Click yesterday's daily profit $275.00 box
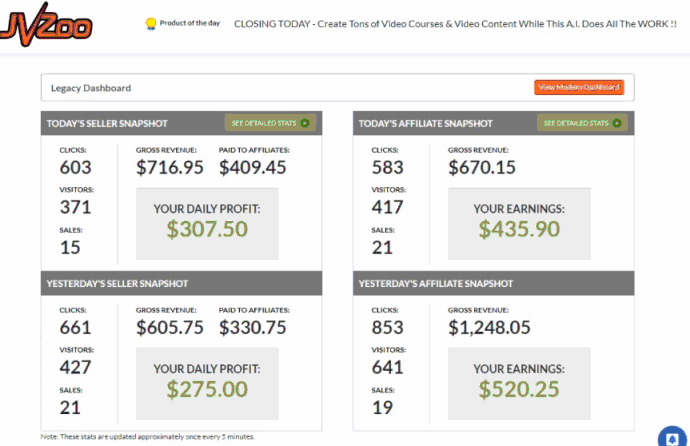 click(x=207, y=384)
